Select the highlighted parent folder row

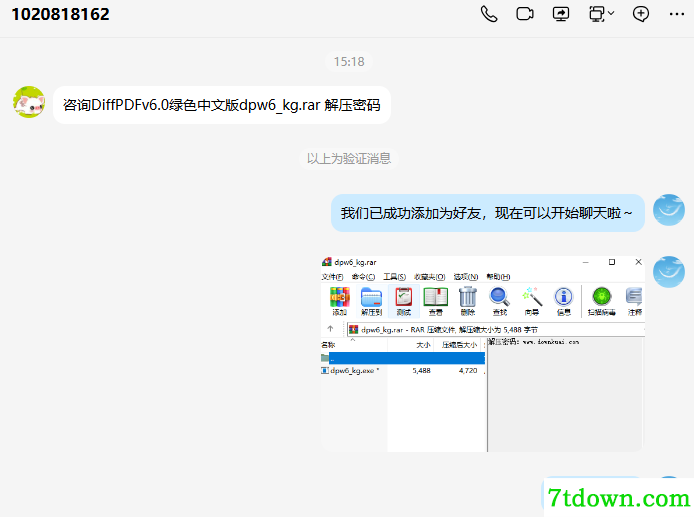click(x=403, y=358)
